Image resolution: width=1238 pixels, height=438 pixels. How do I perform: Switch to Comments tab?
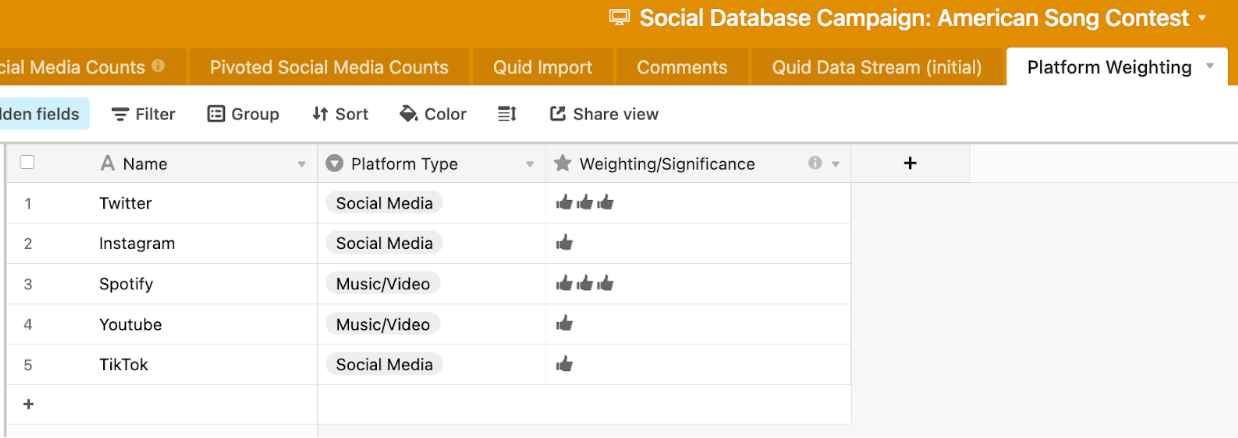682,67
